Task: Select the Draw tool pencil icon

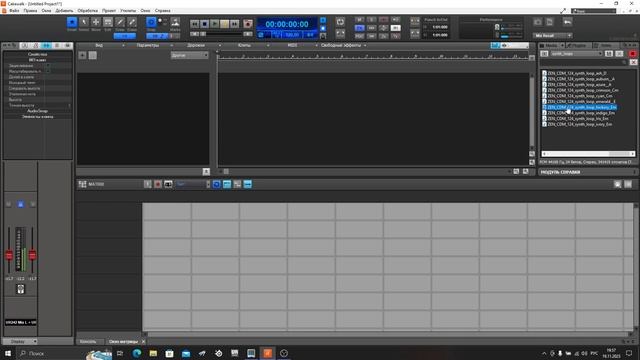Action: coord(120,22)
